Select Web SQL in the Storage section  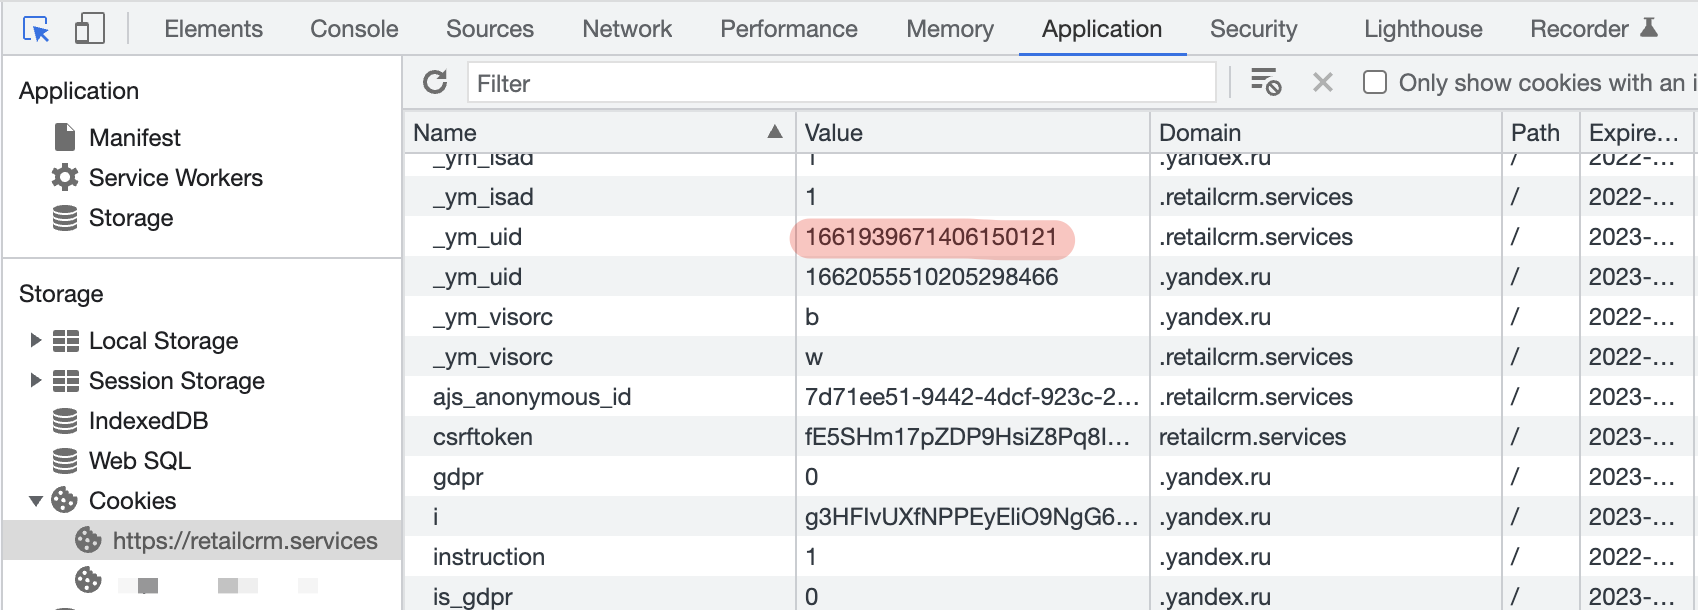pos(140,461)
